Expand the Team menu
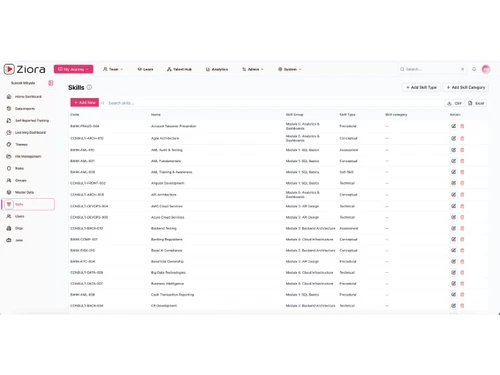This screenshot has height=375, width=500. tap(113, 69)
